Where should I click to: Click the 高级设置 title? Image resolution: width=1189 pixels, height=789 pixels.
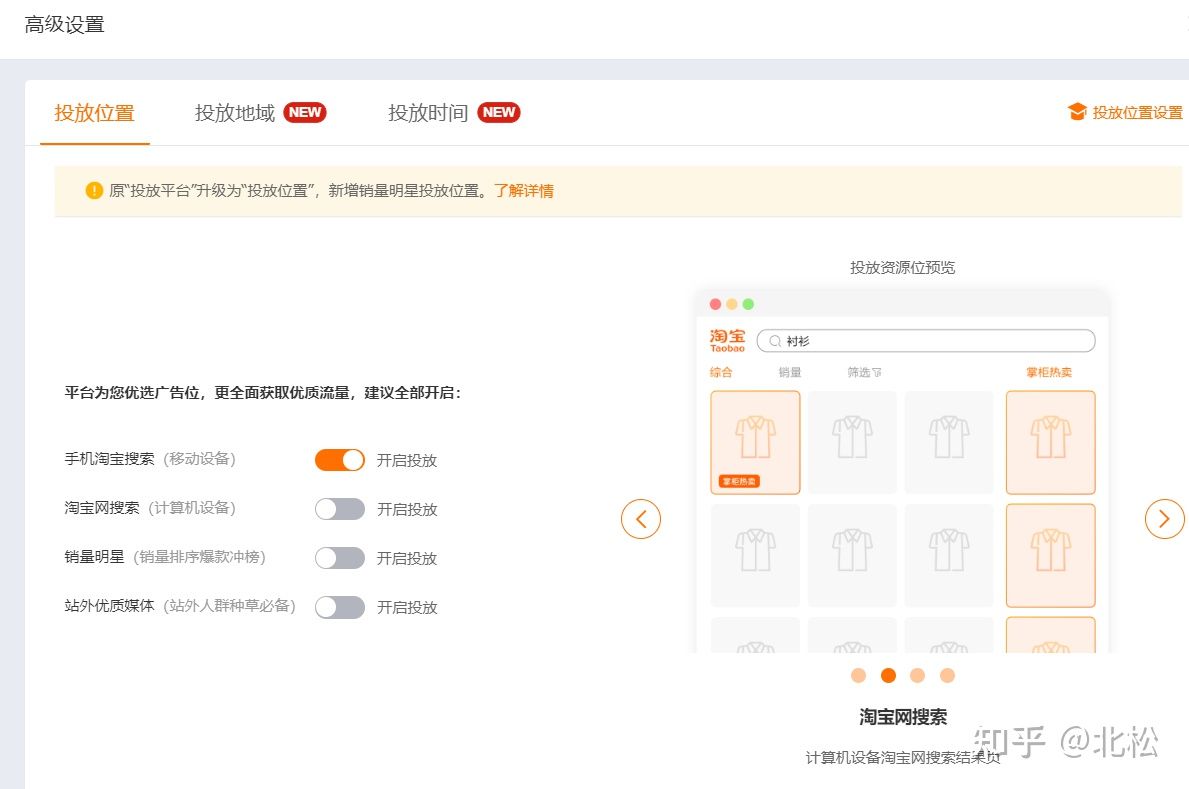[x=64, y=25]
